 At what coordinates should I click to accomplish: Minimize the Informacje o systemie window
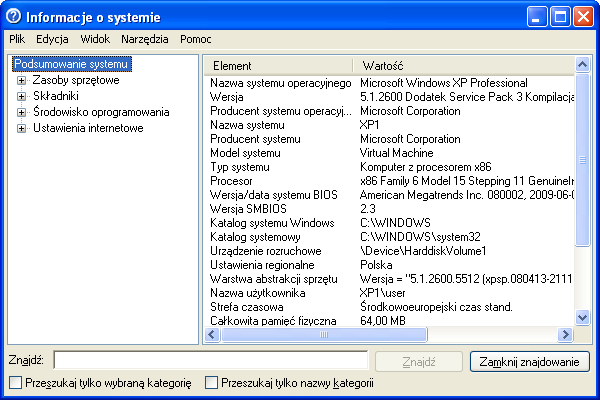pos(537,16)
